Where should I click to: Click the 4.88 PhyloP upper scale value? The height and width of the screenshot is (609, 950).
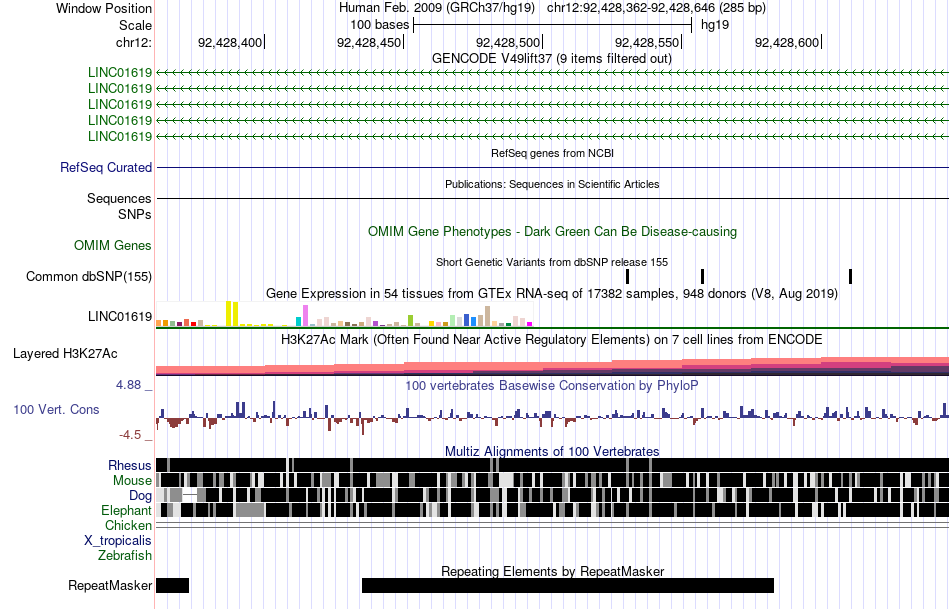128,385
